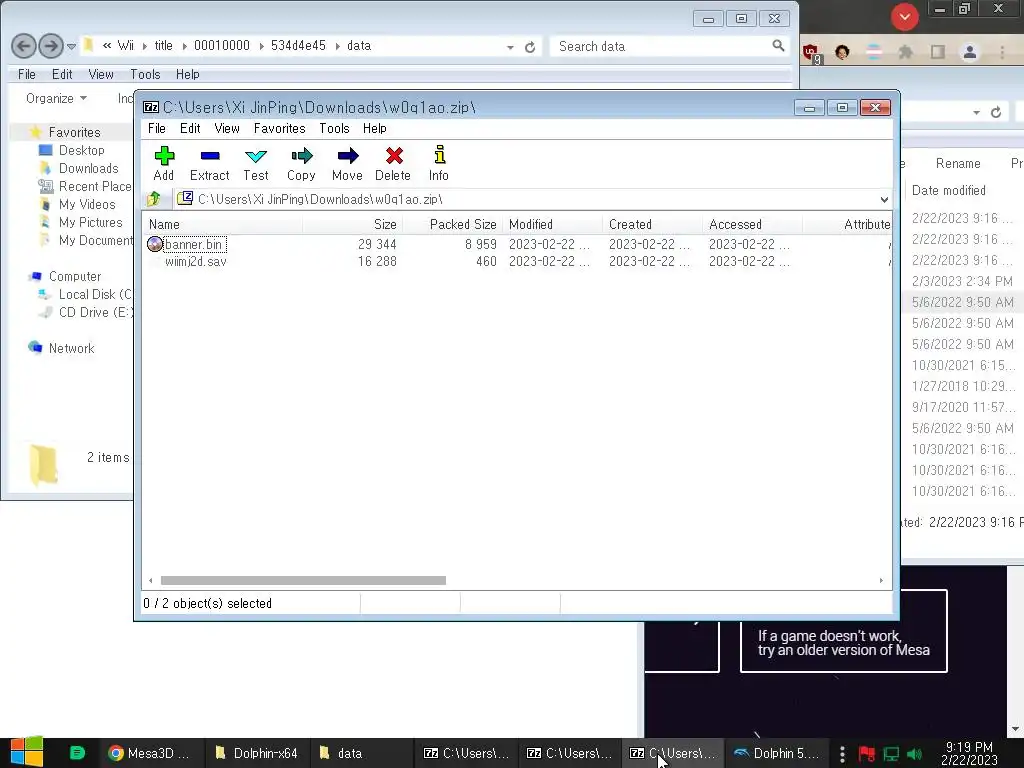The width and height of the screenshot is (1024, 768).
Task: Click the title breadcrumb in Explorer
Action: point(163,46)
